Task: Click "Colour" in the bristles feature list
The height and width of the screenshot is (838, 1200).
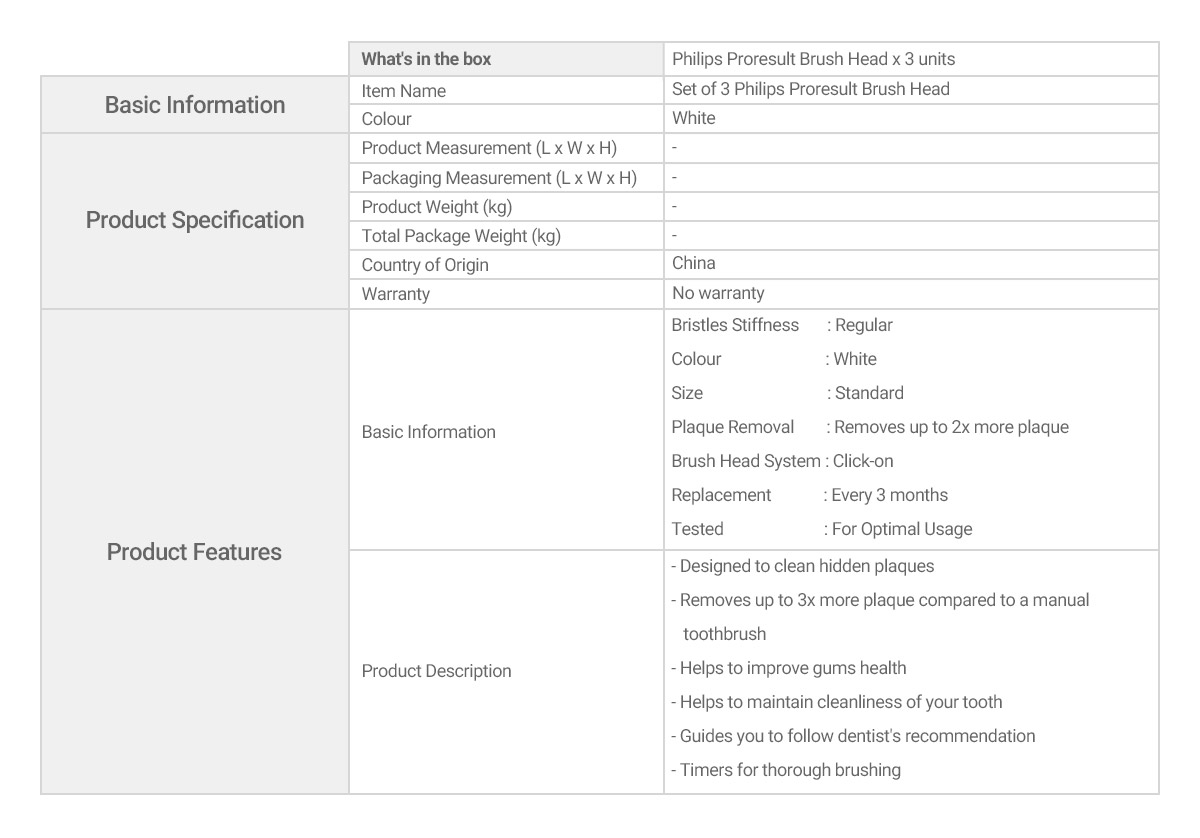Action: point(696,359)
